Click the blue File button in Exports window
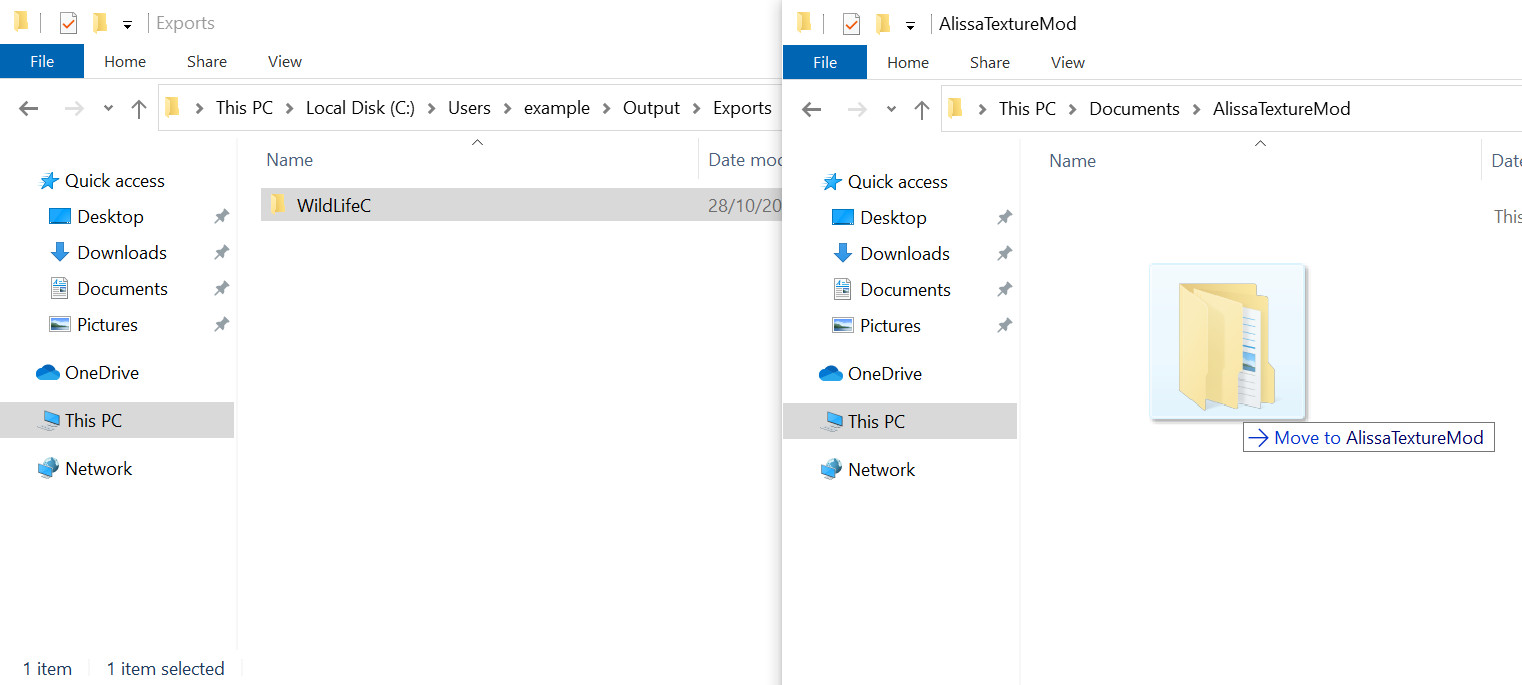Screen dimensions: 1522x685 pyautogui.click(x=42, y=62)
